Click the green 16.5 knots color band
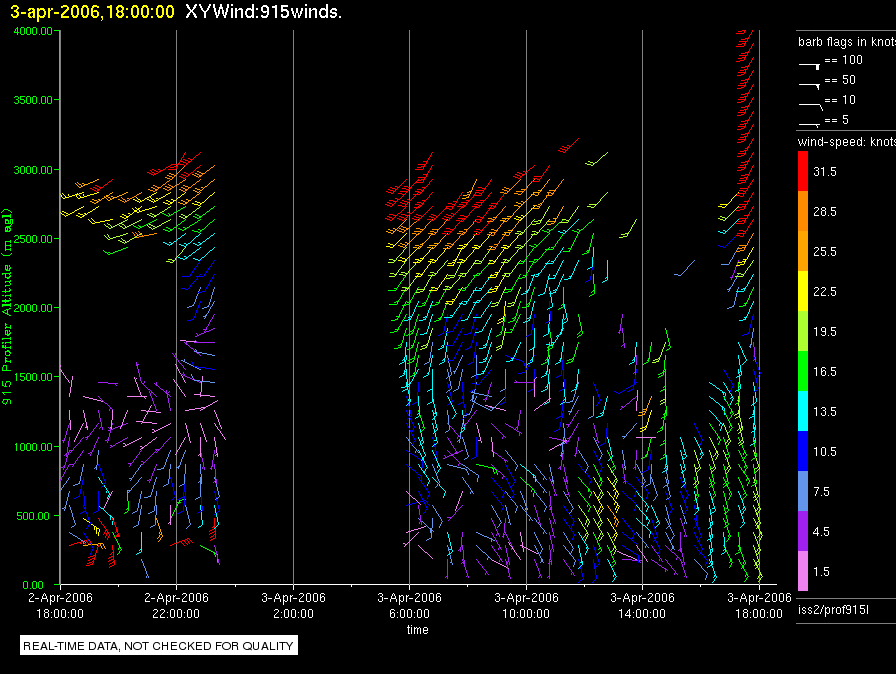Image resolution: width=896 pixels, height=674 pixels. pyautogui.click(x=803, y=371)
